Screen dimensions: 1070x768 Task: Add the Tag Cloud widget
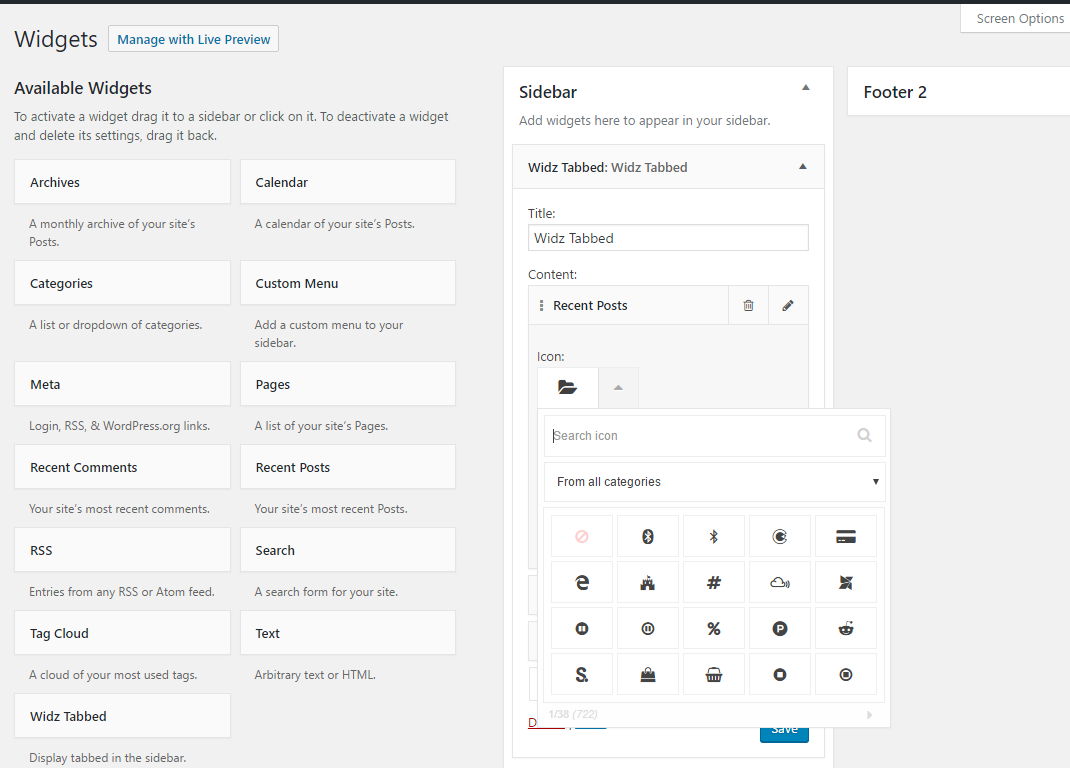[x=122, y=633]
